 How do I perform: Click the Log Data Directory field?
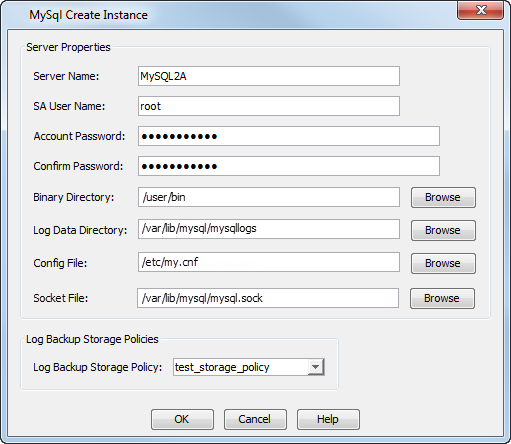[x=269, y=229]
